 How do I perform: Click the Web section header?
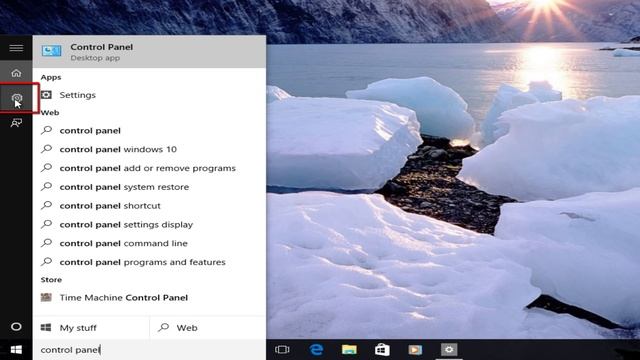pos(50,113)
